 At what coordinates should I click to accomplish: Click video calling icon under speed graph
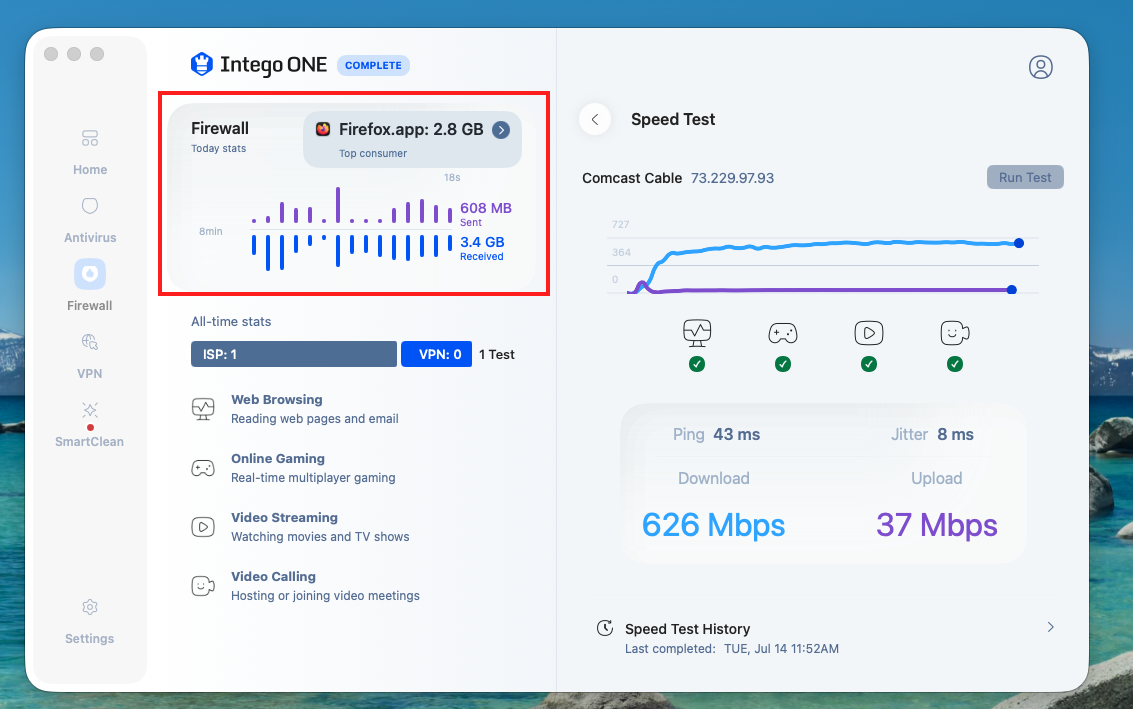click(x=955, y=332)
